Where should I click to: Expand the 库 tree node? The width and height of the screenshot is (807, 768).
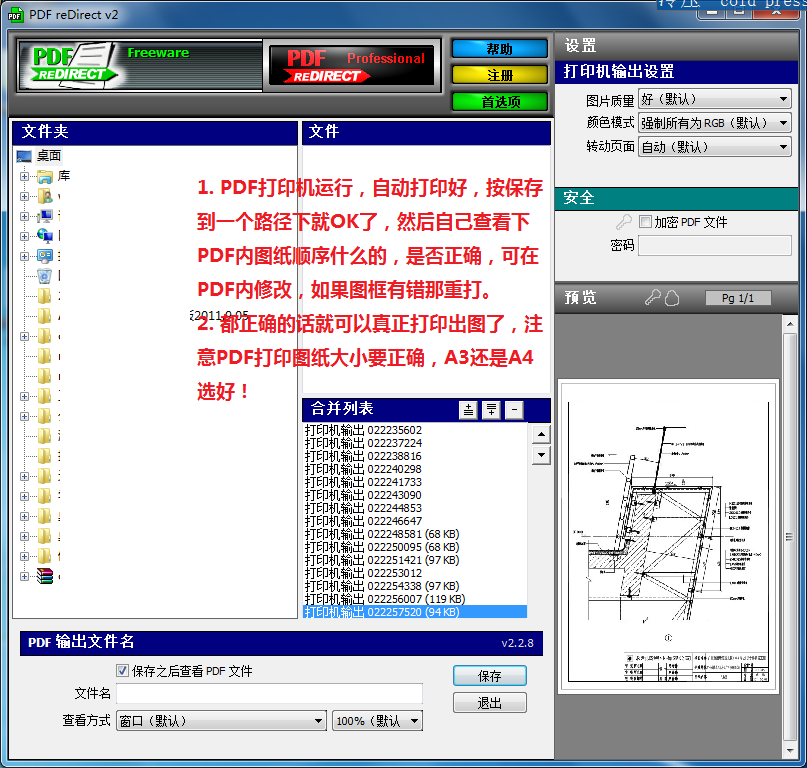coord(24,176)
